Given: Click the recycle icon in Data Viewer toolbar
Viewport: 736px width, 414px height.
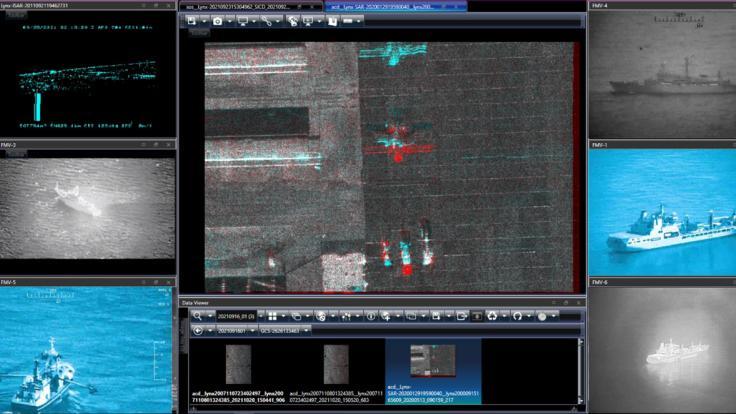Looking at the screenshot, I should (492, 316).
